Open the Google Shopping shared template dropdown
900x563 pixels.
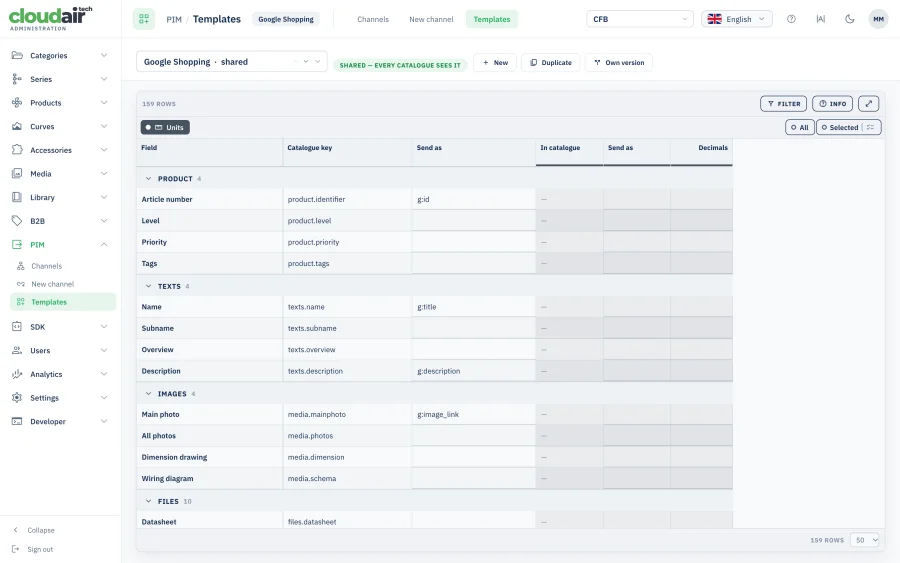(x=232, y=62)
